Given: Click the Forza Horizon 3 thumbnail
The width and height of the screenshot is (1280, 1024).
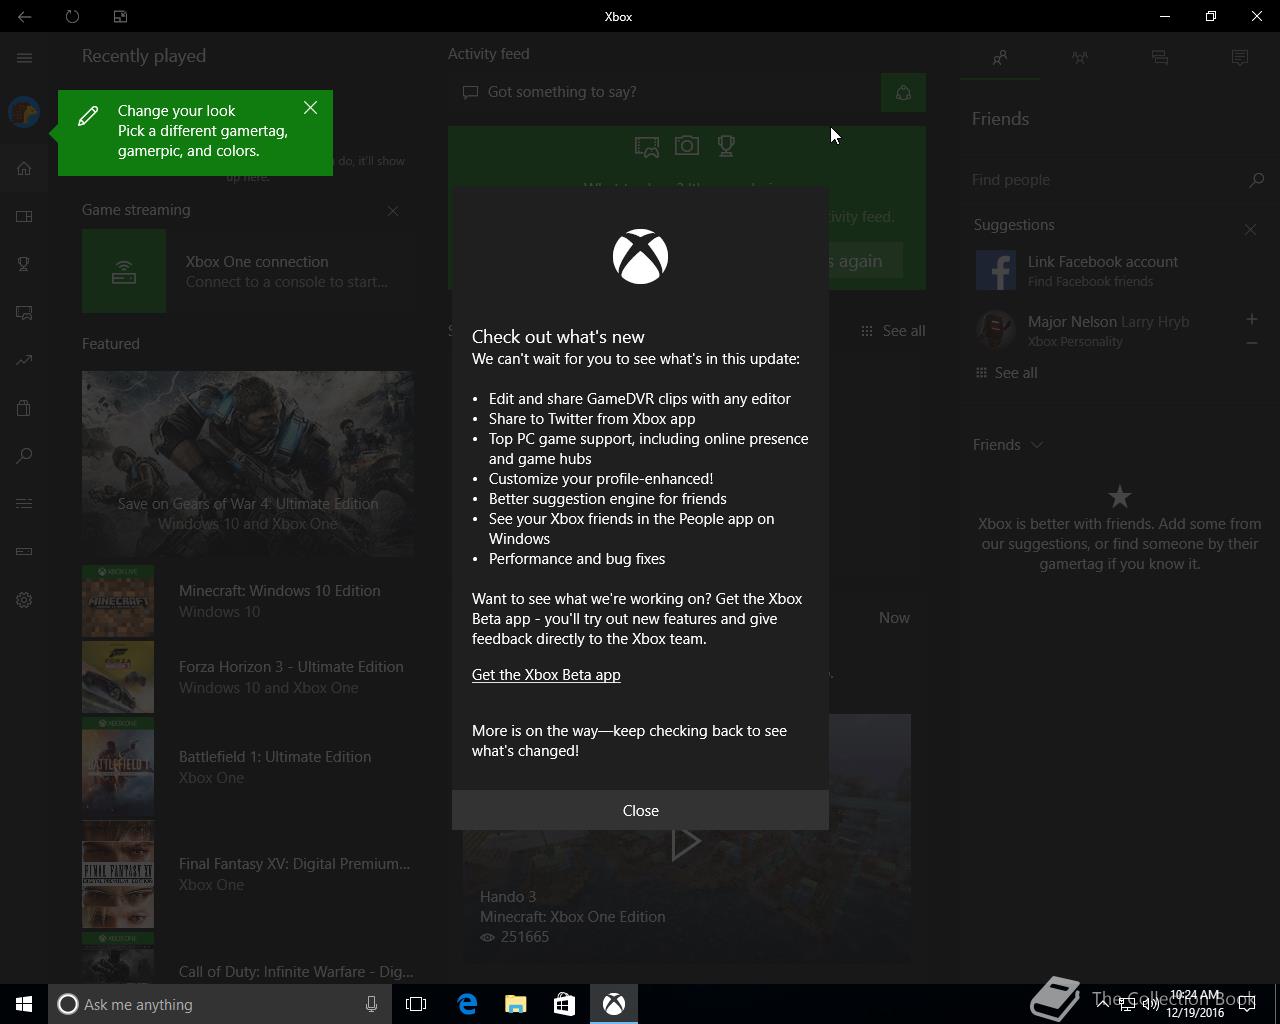Looking at the screenshot, I should coord(118,677).
